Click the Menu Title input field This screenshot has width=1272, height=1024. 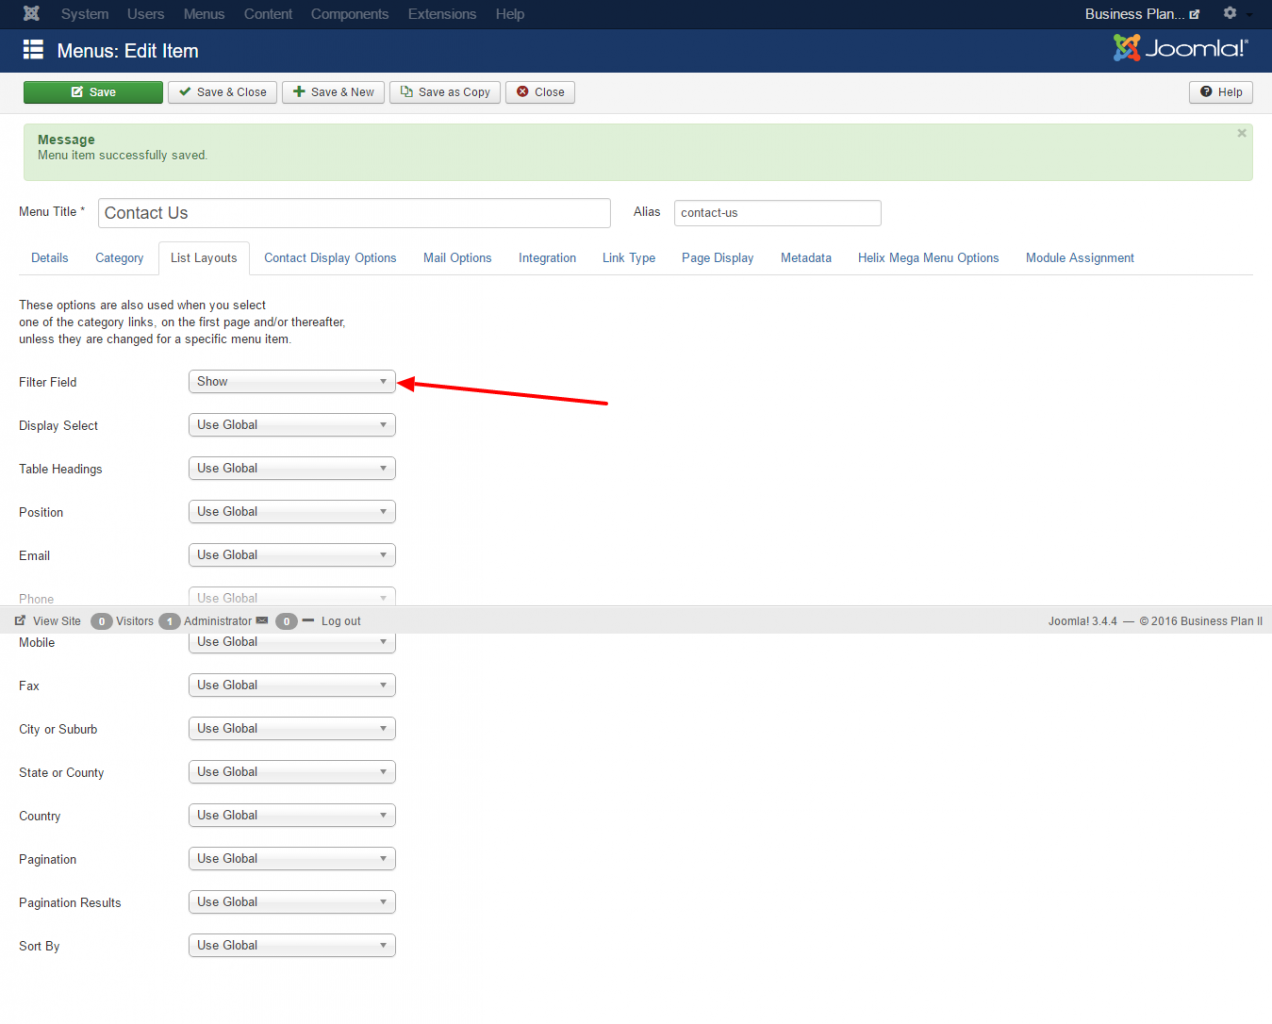[x=354, y=213]
